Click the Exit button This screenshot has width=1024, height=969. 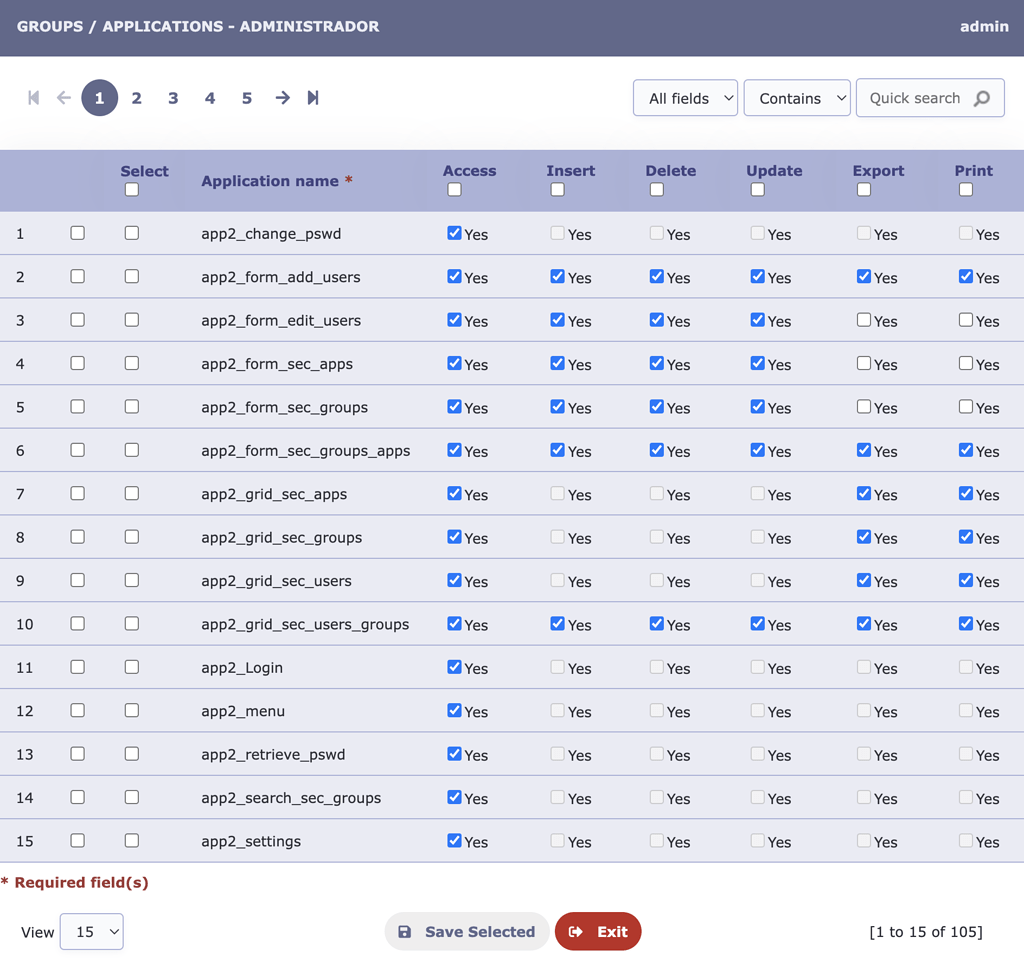coord(598,931)
